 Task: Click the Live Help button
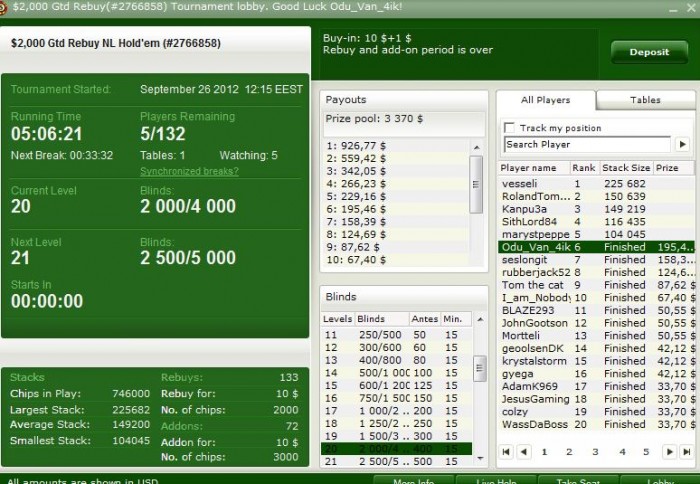click(x=496, y=480)
